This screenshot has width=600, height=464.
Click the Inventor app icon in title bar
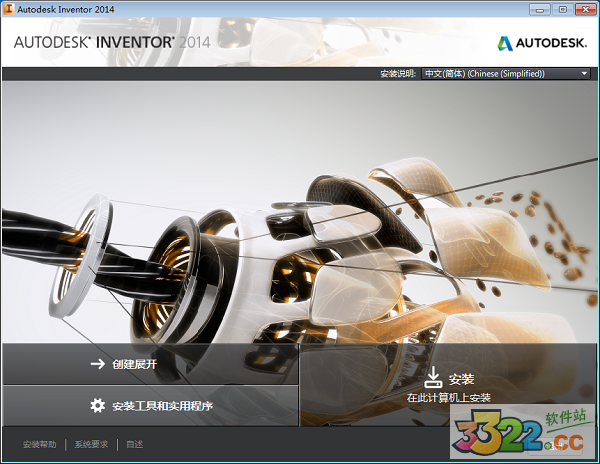pos(8,9)
